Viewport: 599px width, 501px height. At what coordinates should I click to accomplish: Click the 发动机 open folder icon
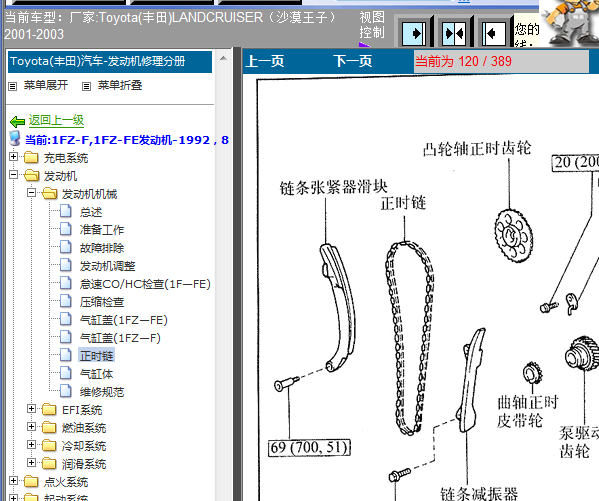tap(31, 175)
